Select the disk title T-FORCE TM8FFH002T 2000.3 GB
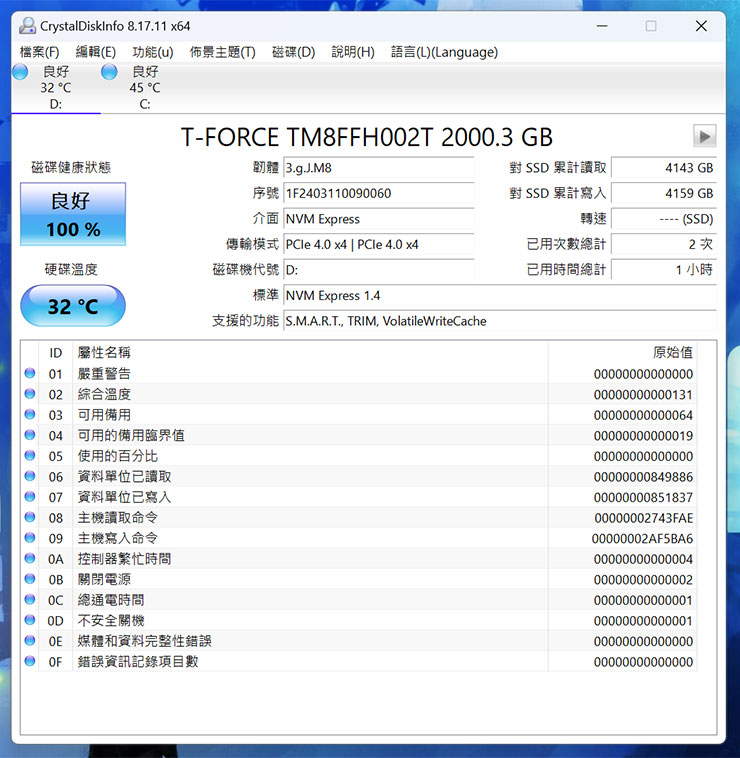740x758 pixels. [367, 137]
